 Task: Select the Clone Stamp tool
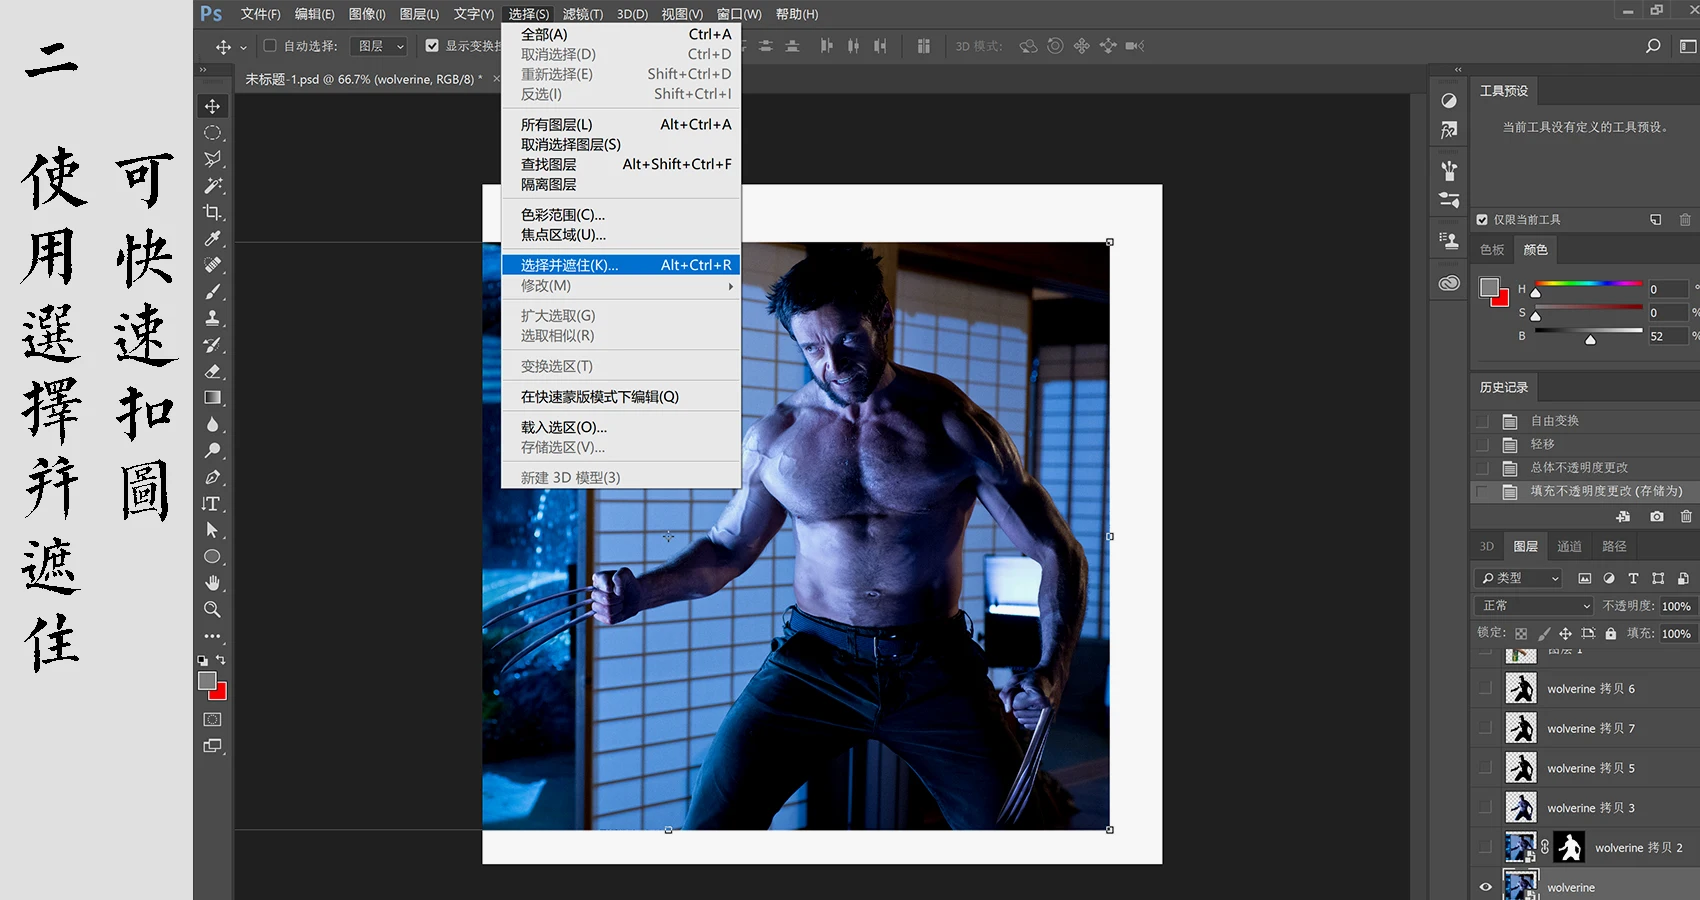212,318
